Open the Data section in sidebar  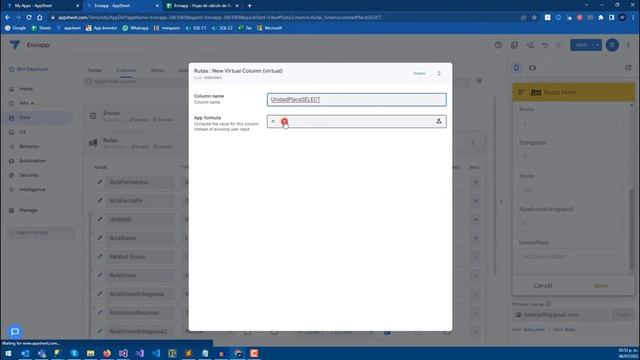click(x=24, y=118)
